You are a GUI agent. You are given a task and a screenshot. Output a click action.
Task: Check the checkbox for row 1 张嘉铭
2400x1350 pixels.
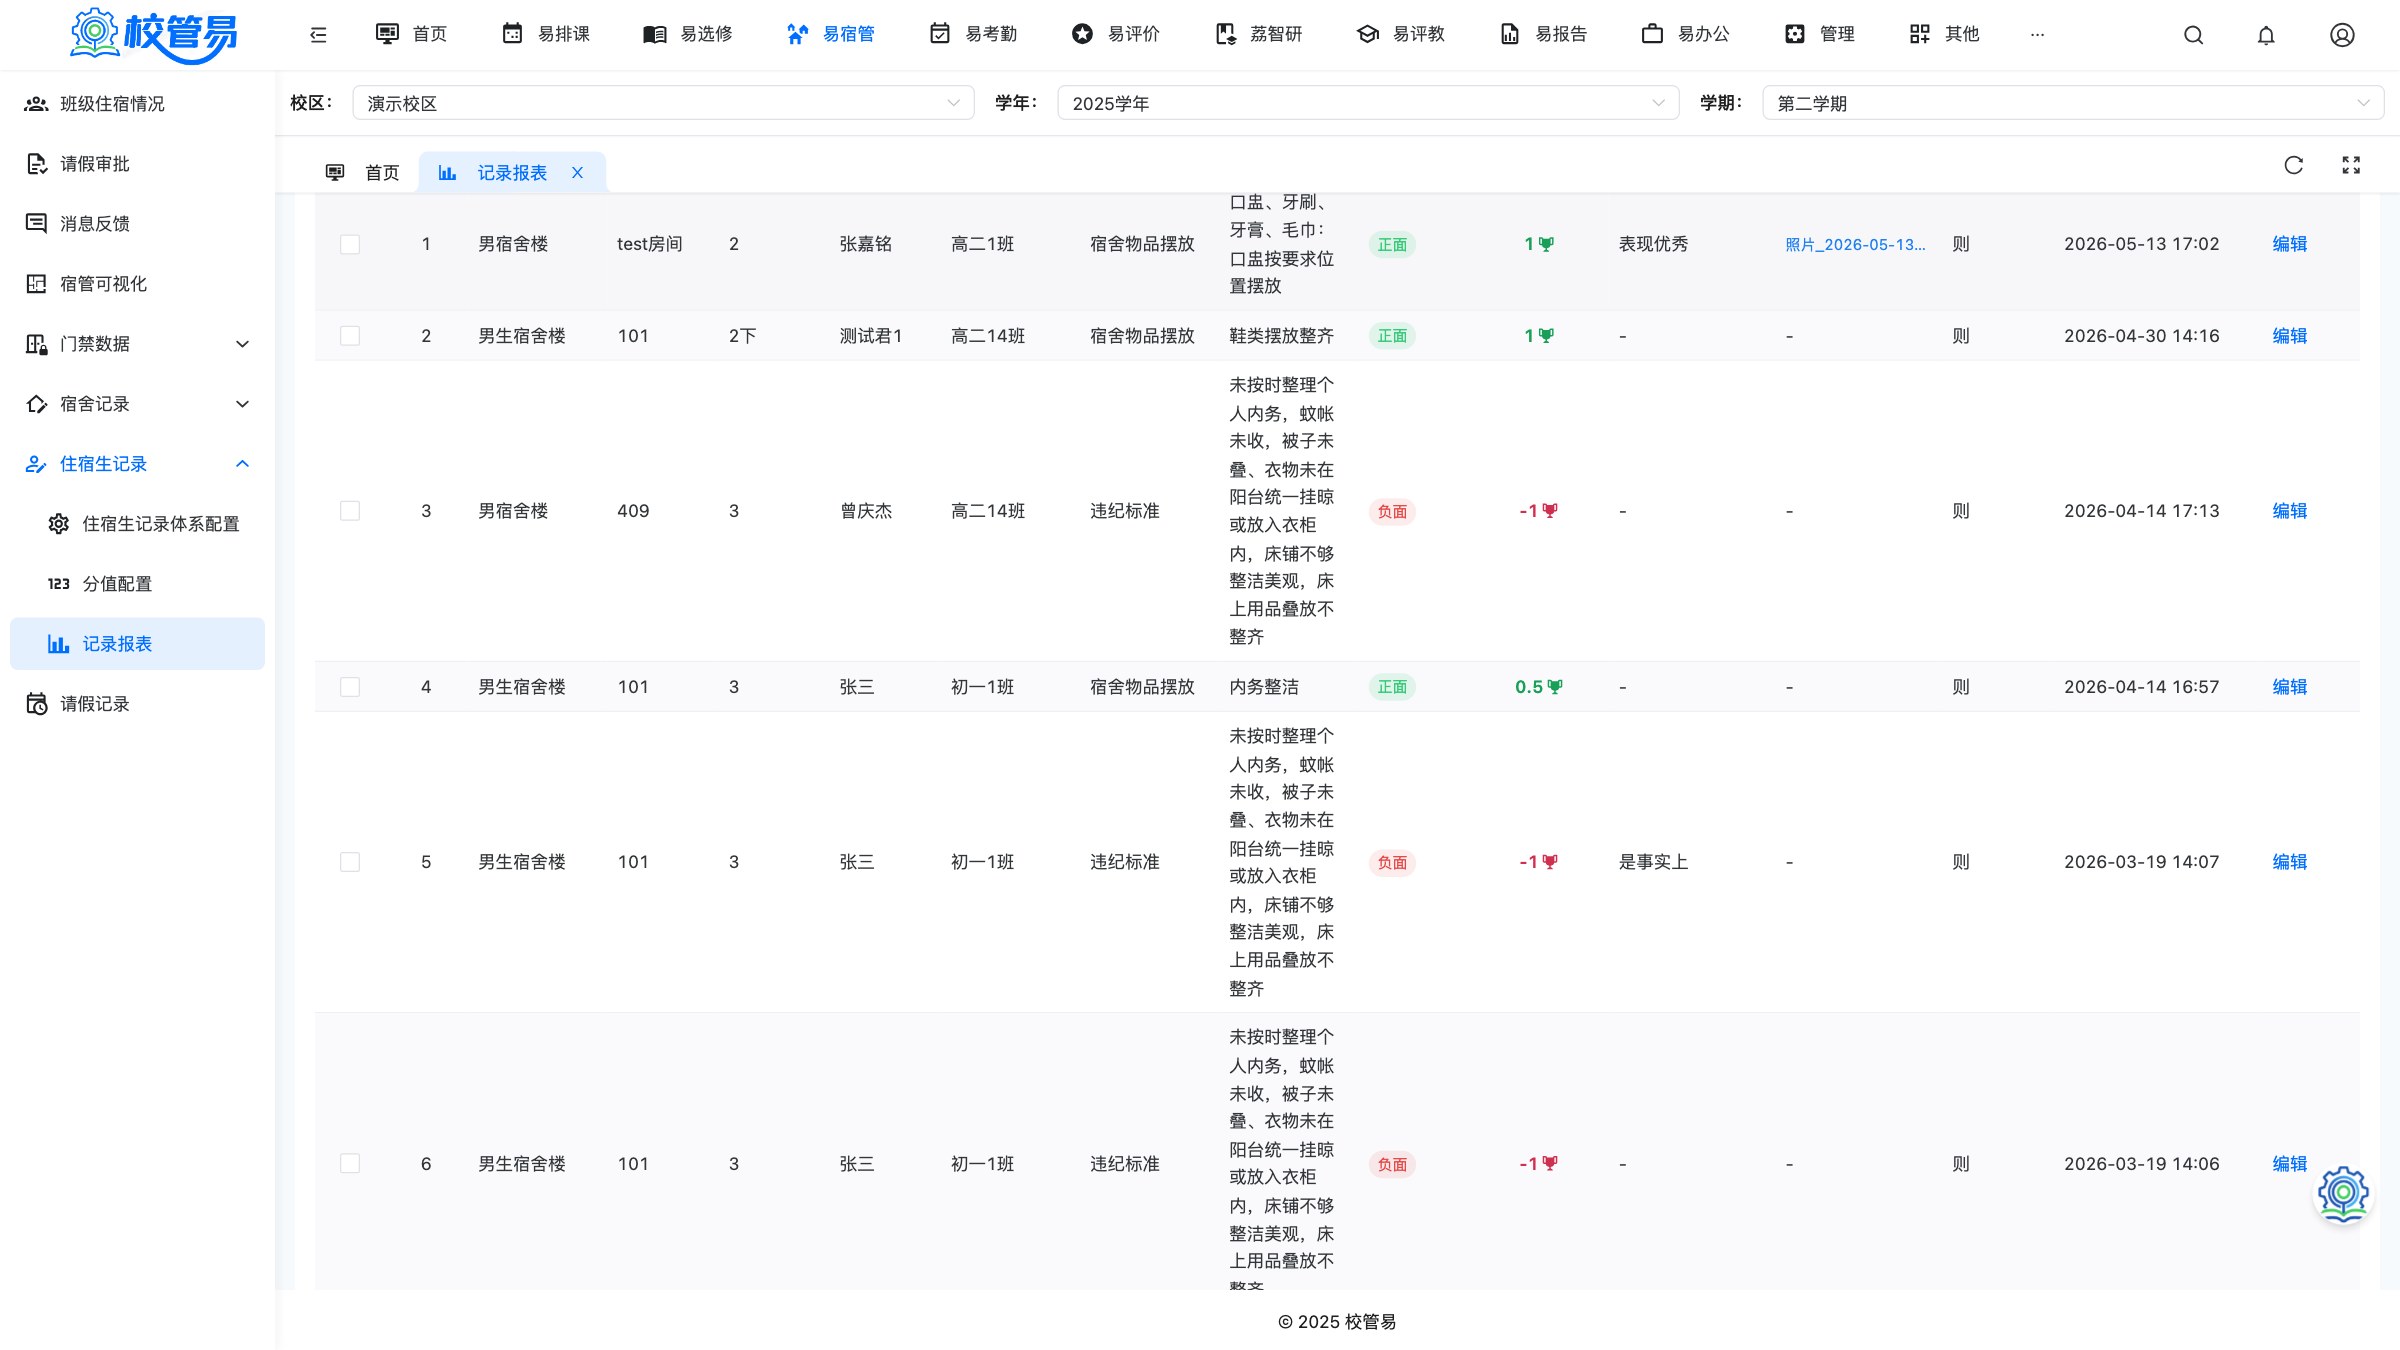350,245
